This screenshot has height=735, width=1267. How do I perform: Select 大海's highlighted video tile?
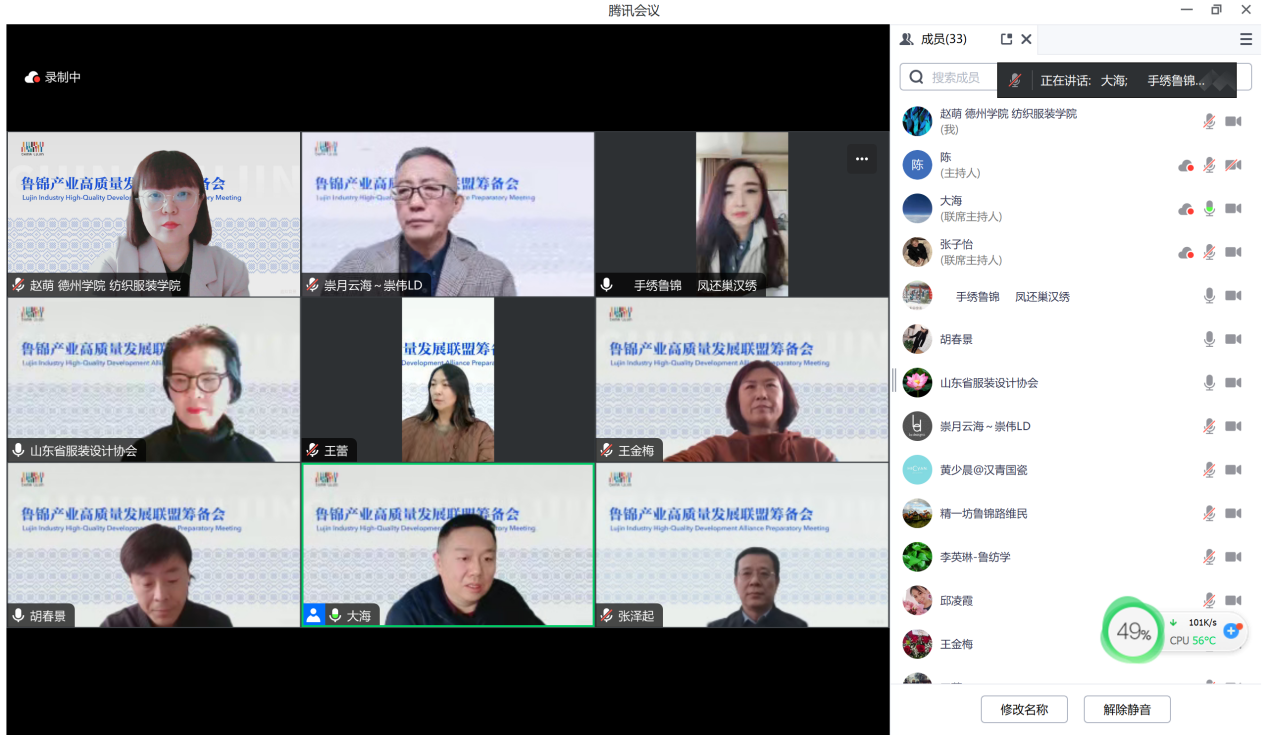coord(447,545)
